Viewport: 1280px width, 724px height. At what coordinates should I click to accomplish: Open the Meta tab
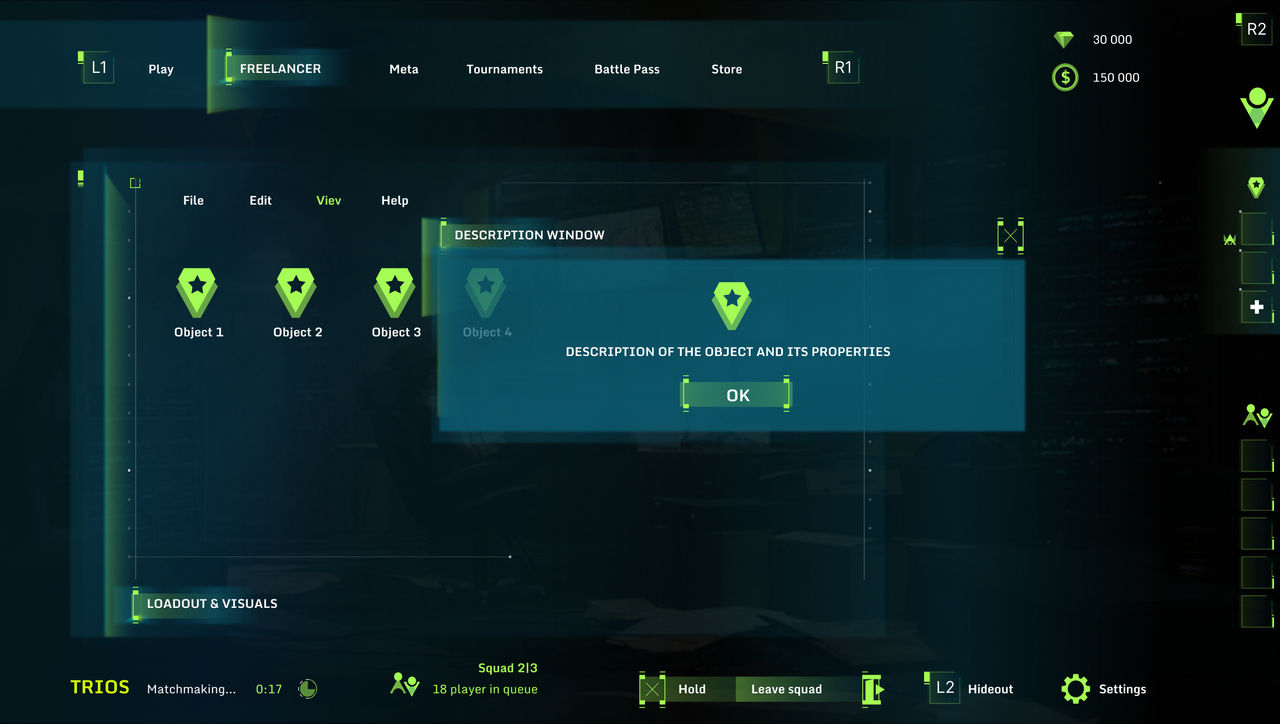pyautogui.click(x=404, y=69)
